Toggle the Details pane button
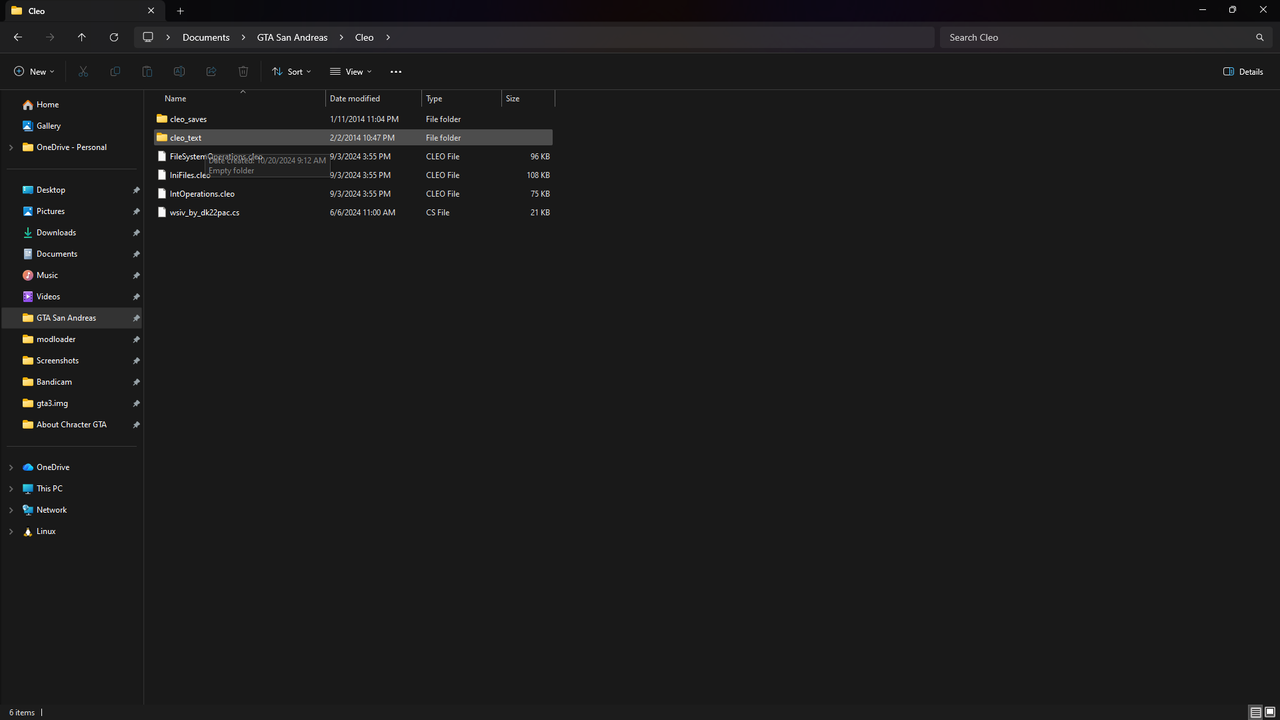This screenshot has width=1280, height=720. pyautogui.click(x=1243, y=72)
